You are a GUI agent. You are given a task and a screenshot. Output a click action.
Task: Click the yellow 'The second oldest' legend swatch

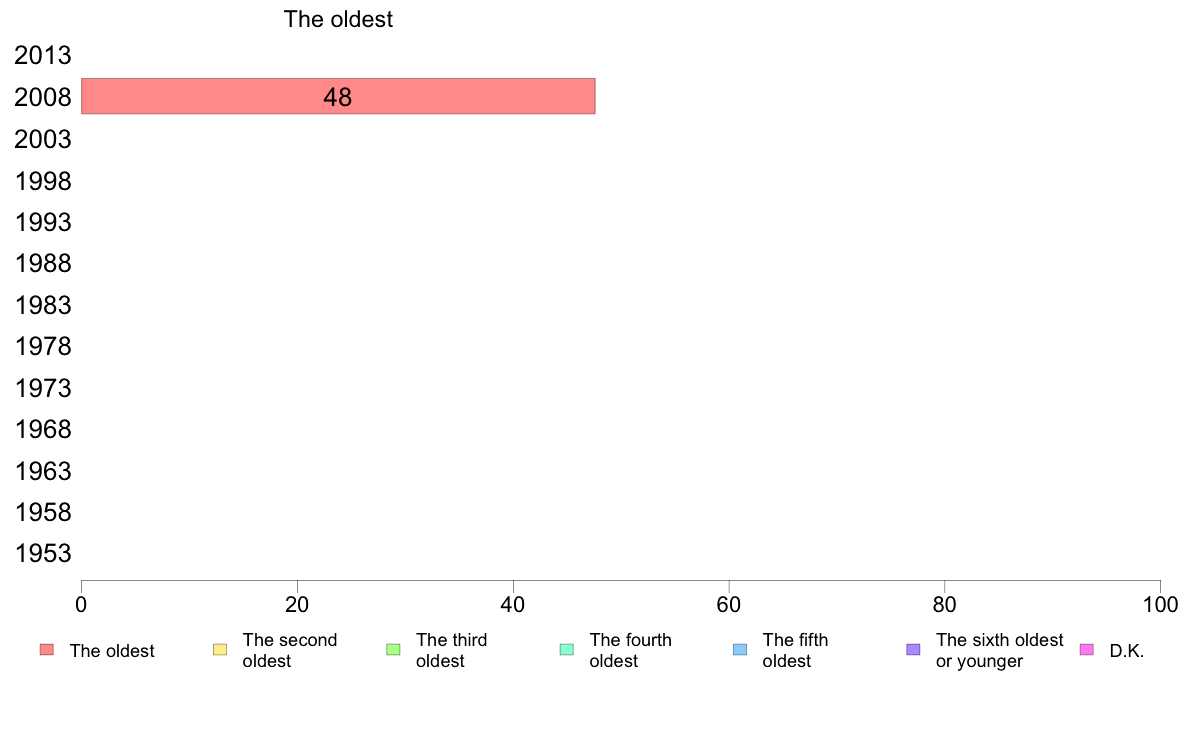220,650
